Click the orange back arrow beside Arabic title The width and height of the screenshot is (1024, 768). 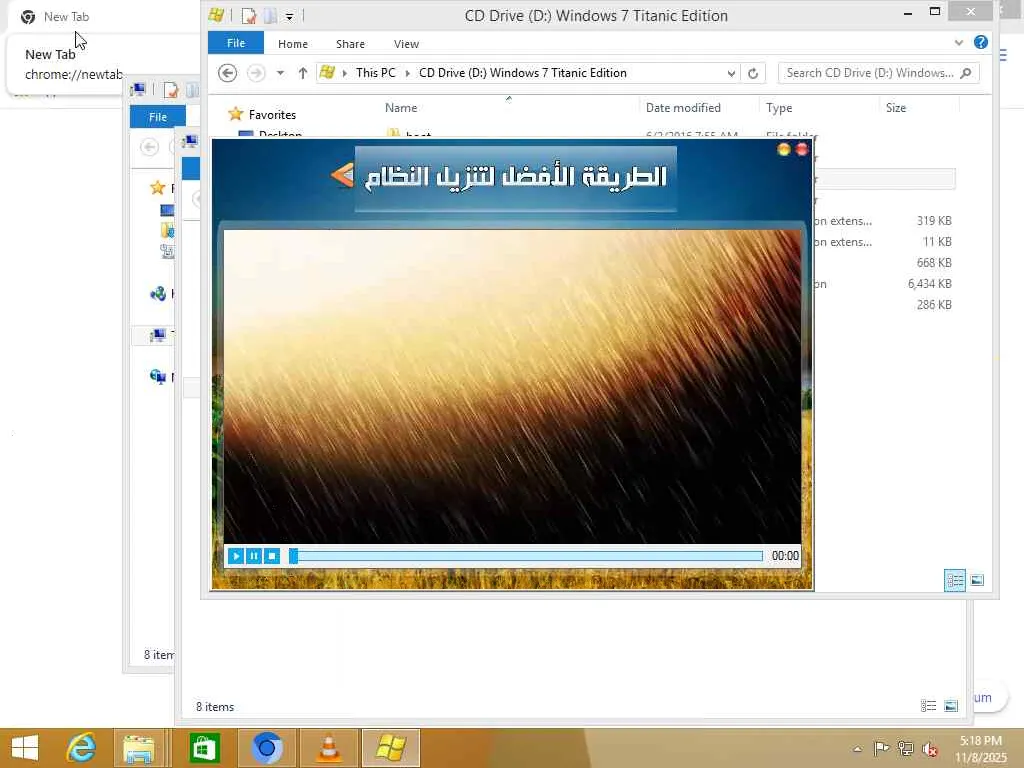(342, 175)
